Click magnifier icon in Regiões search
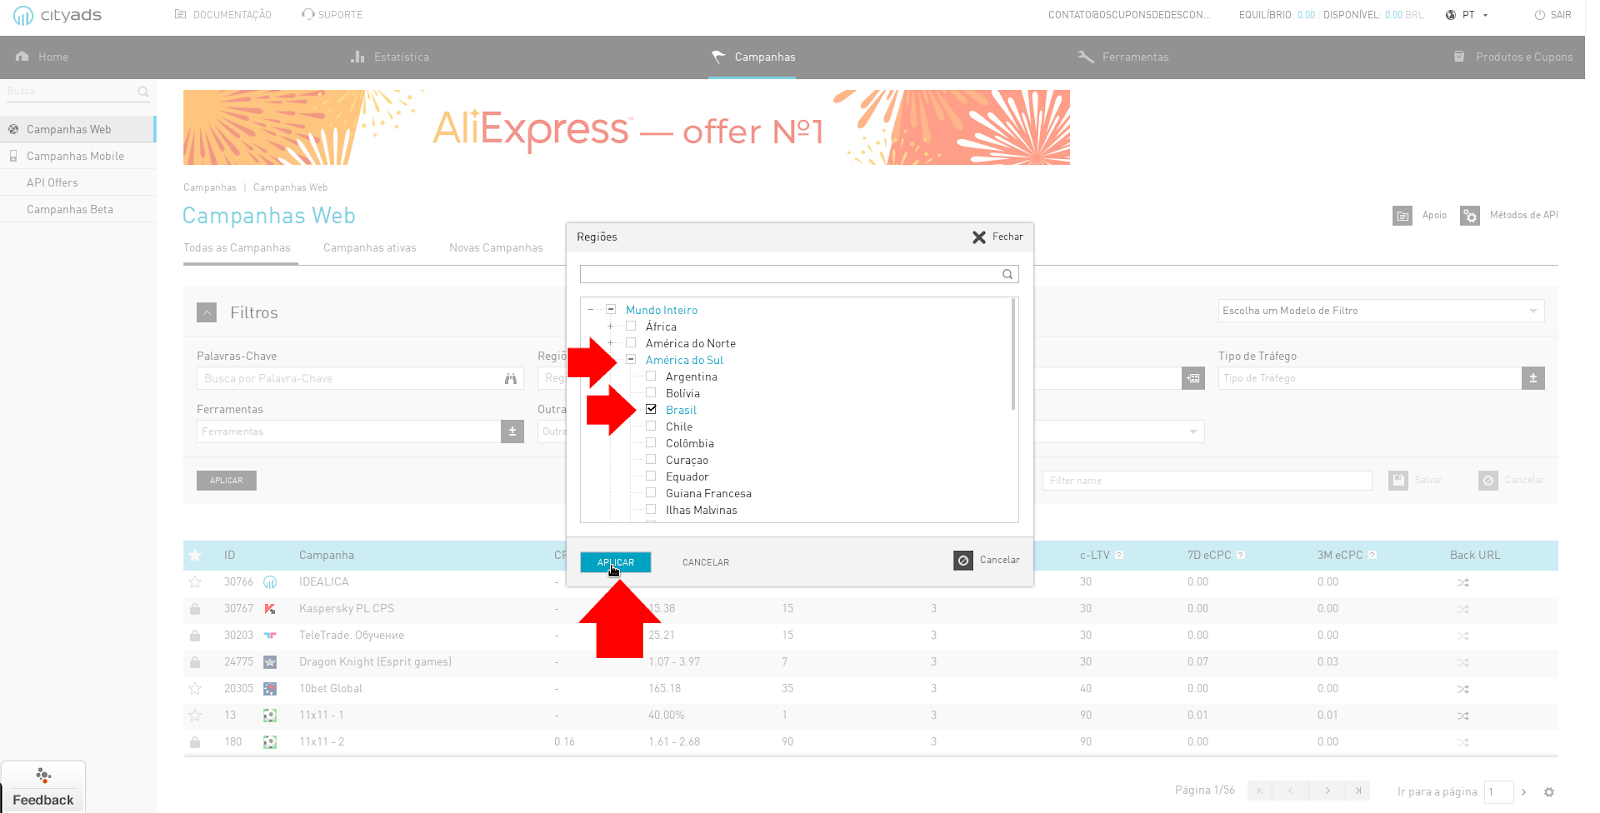The height and width of the screenshot is (813, 1600). pyautogui.click(x=1008, y=274)
